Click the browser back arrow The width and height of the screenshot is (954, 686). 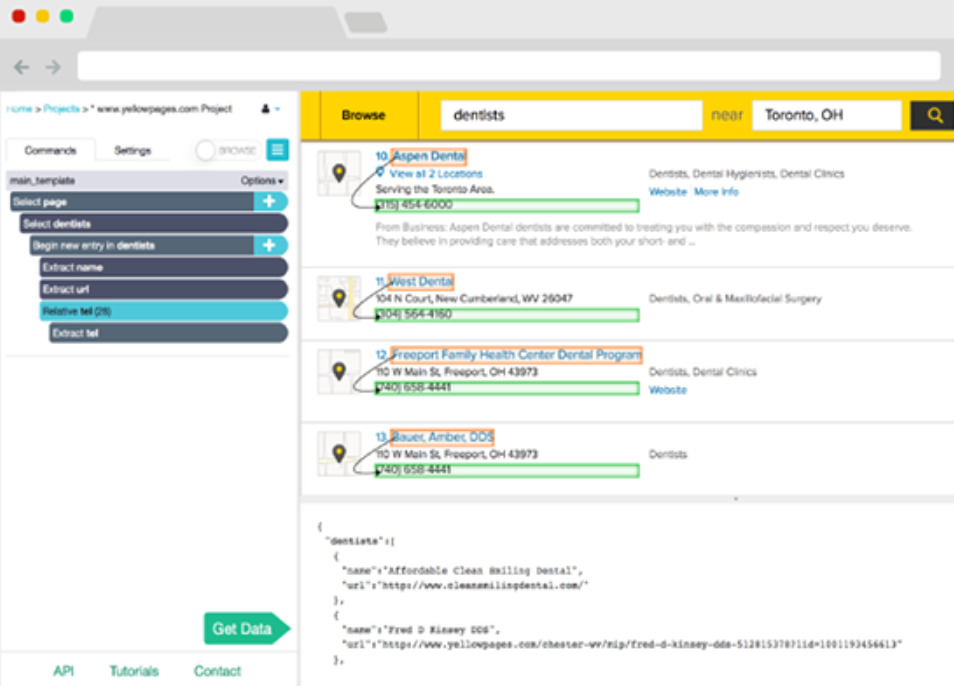pyautogui.click(x=21, y=66)
